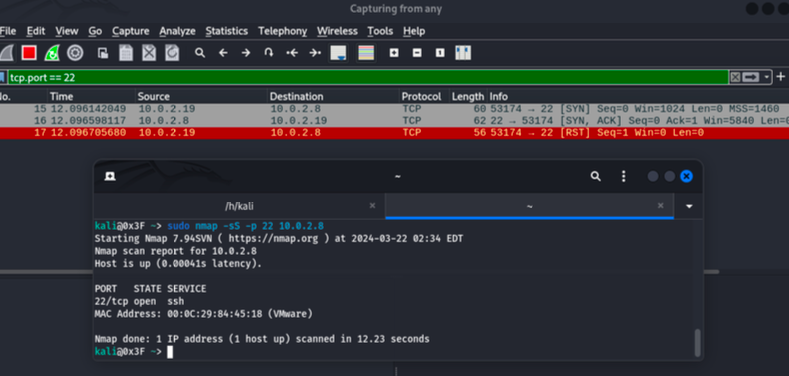The height and width of the screenshot is (376, 789).
Task: Expand the terminal tab list dropdown
Action: click(689, 206)
